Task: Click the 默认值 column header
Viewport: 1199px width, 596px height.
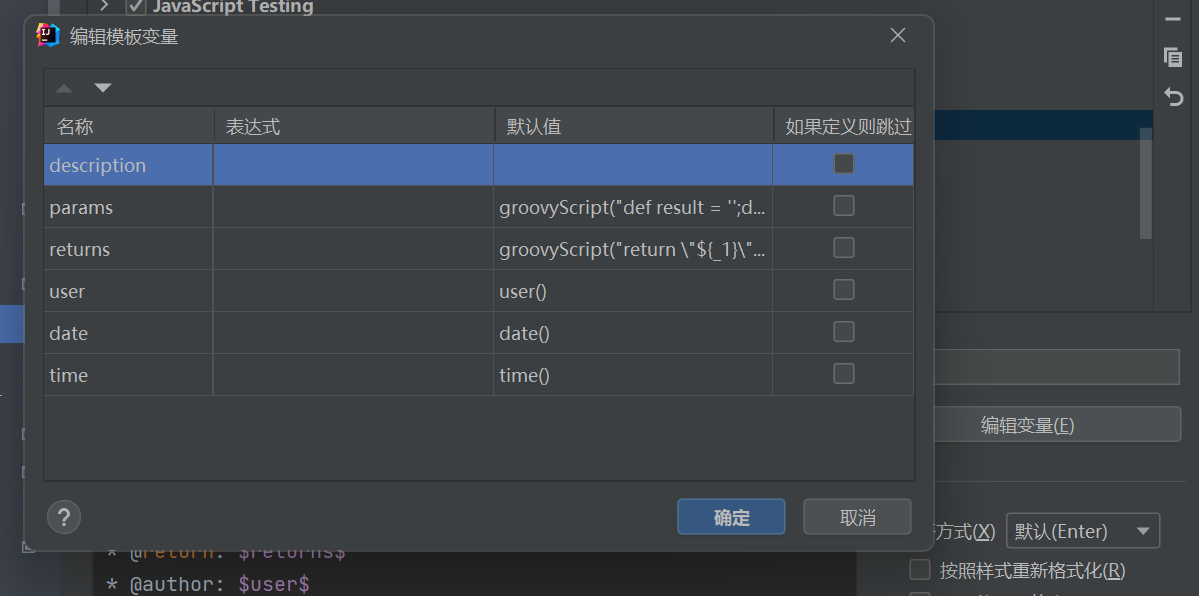Action: click(634, 126)
